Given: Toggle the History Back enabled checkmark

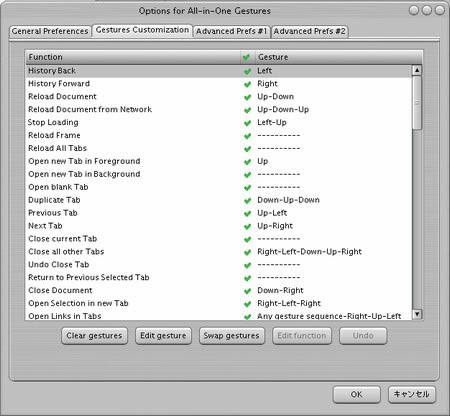Looking at the screenshot, I should pyautogui.click(x=247, y=71).
